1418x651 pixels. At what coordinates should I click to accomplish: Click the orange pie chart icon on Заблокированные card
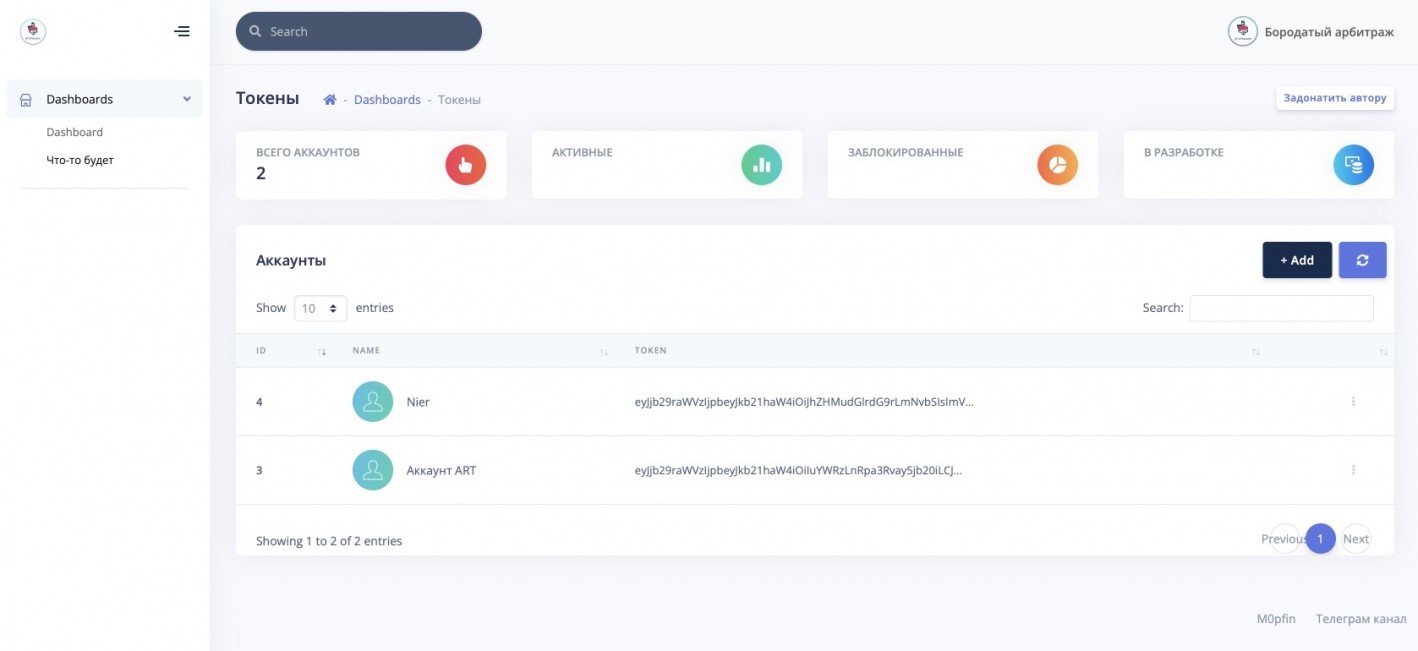(1057, 165)
